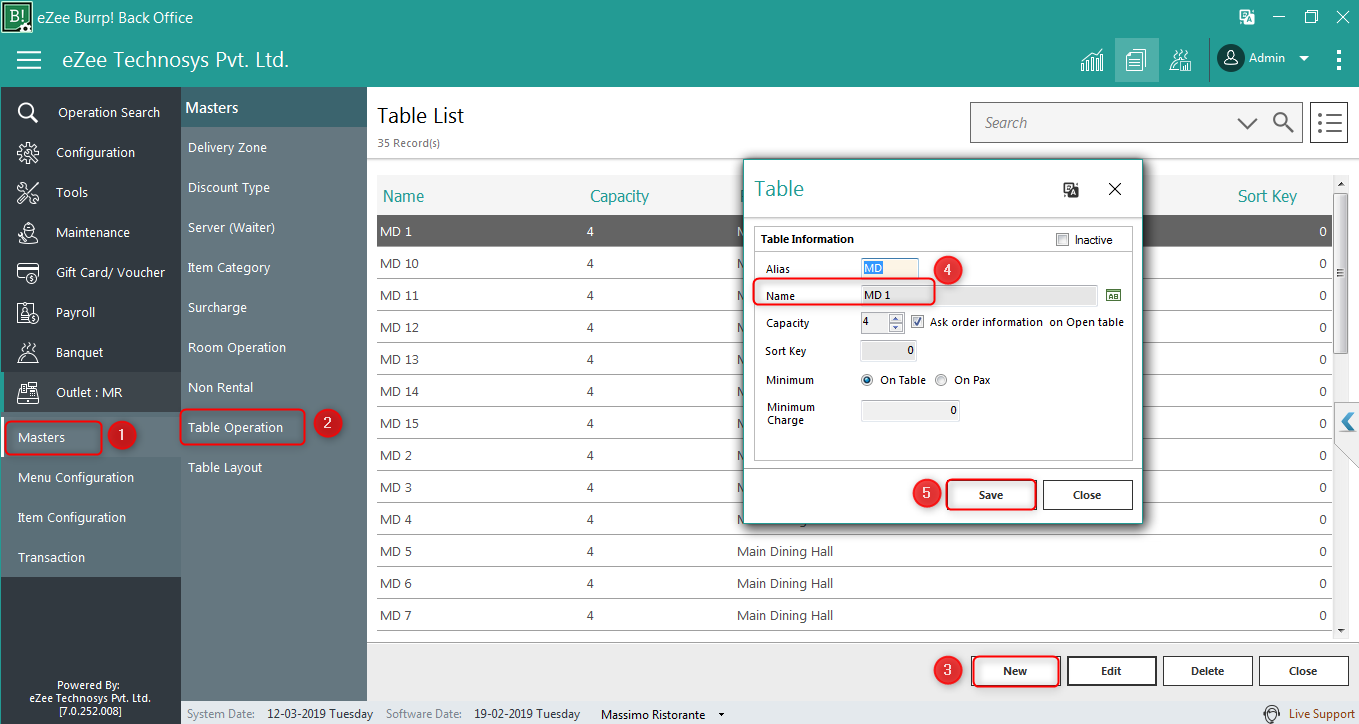
Task: Click the New button
Action: point(1015,671)
